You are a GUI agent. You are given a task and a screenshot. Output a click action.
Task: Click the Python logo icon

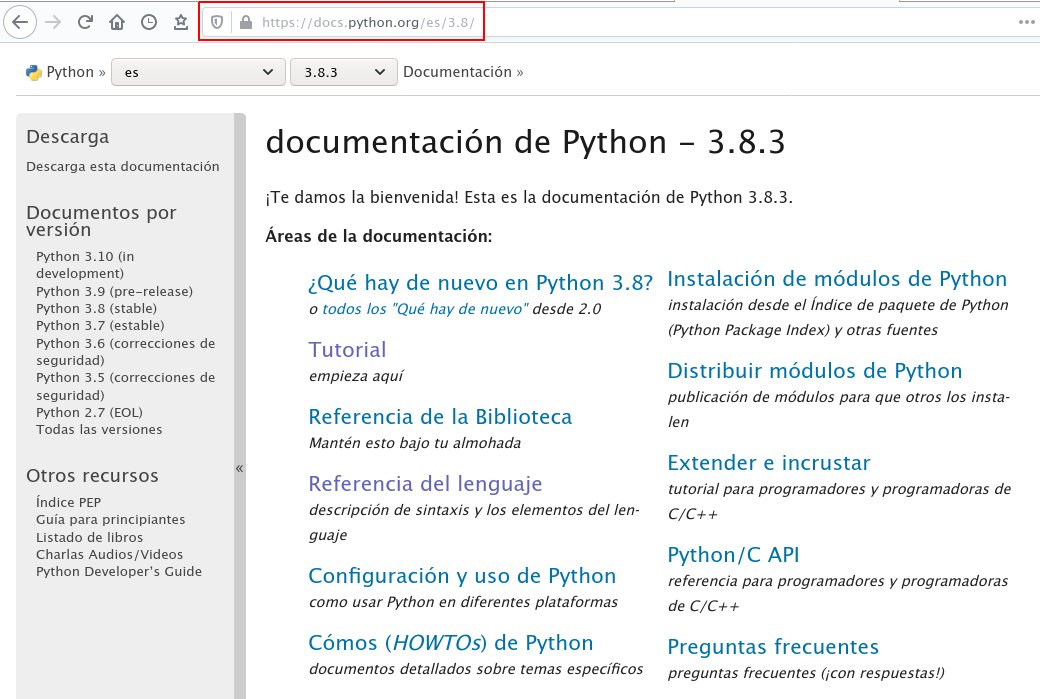tap(33, 72)
